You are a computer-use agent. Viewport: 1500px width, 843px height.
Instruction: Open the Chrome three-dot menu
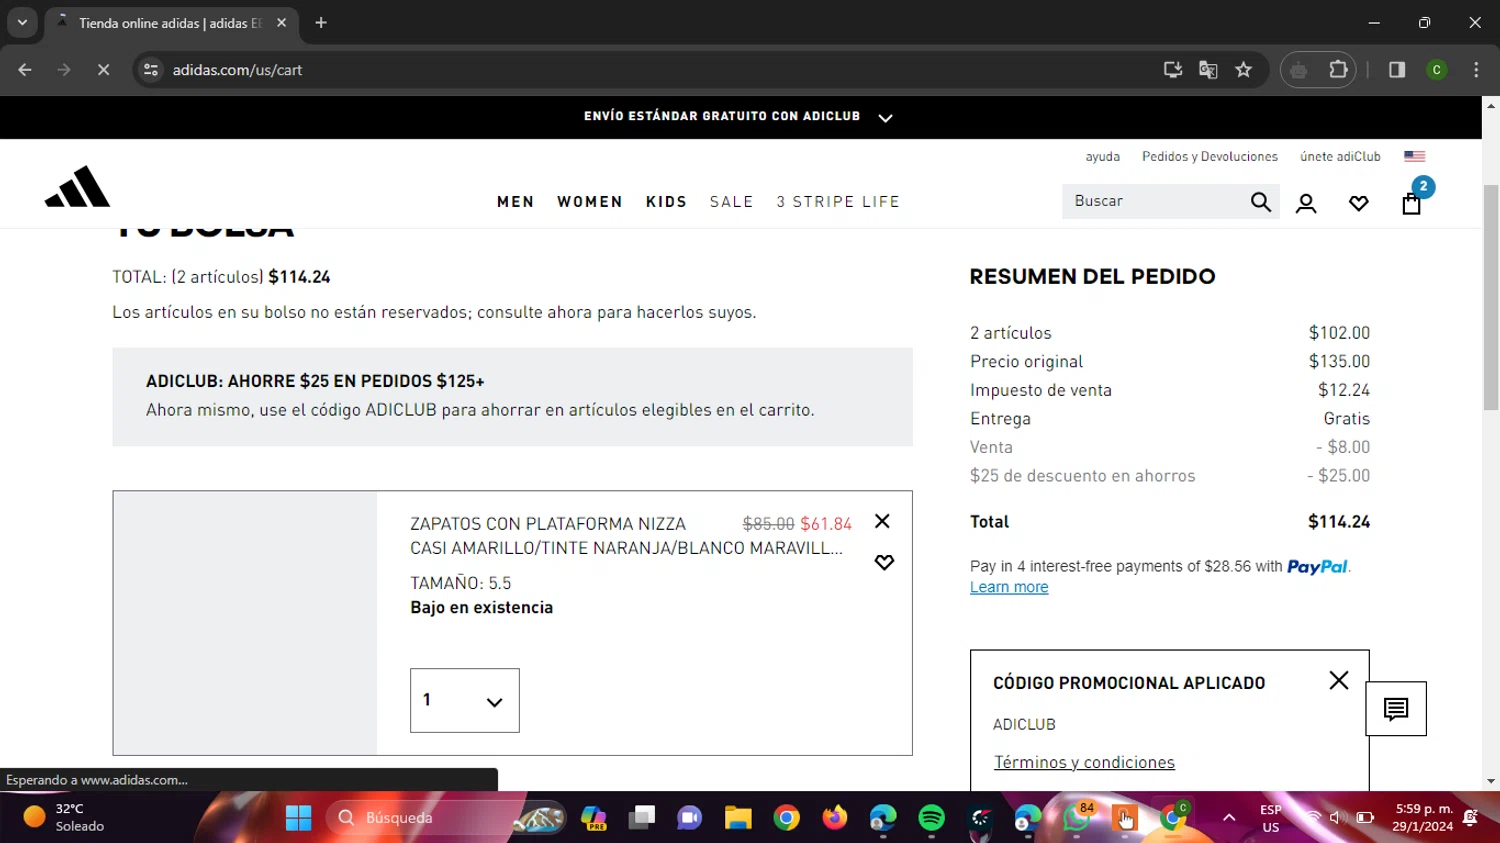[1476, 70]
